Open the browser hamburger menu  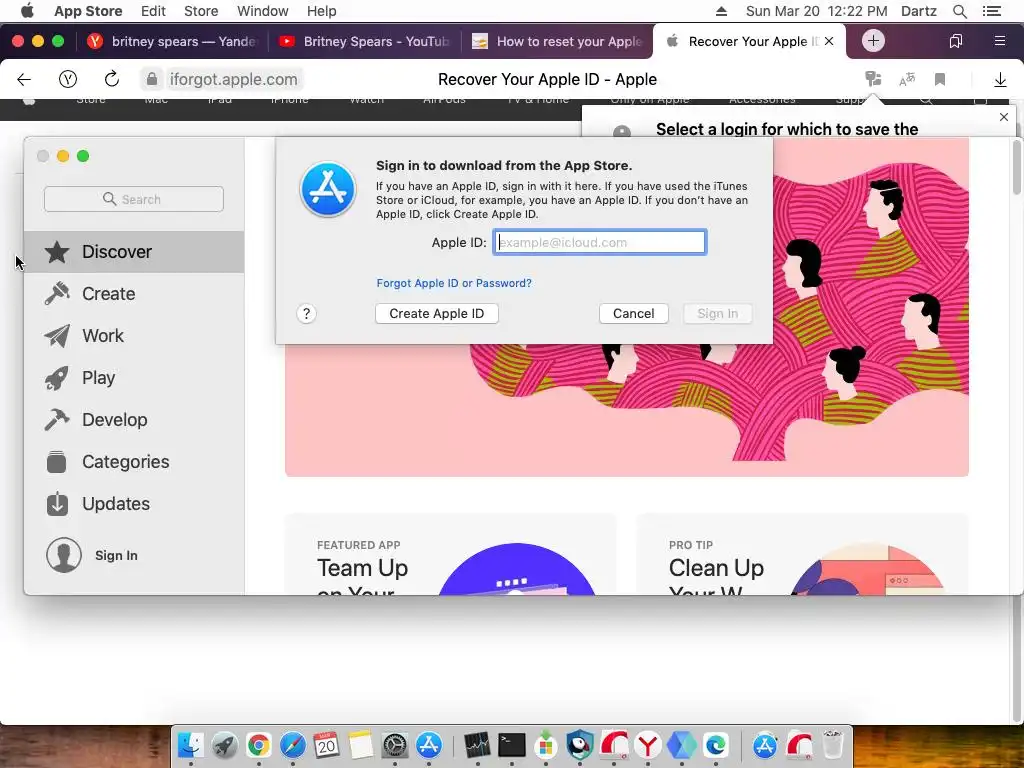point(1000,41)
